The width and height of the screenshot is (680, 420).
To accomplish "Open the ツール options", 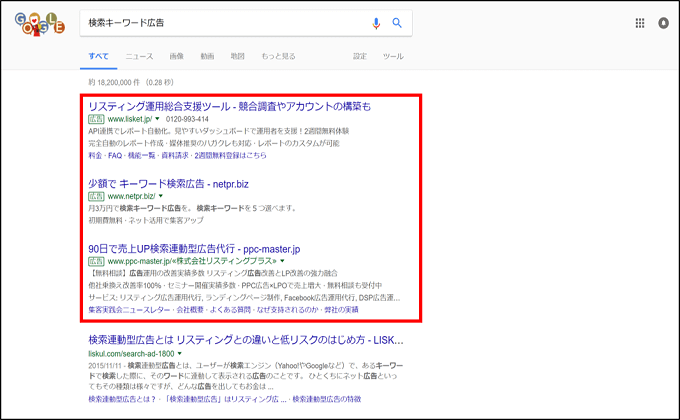I will (x=393, y=56).
